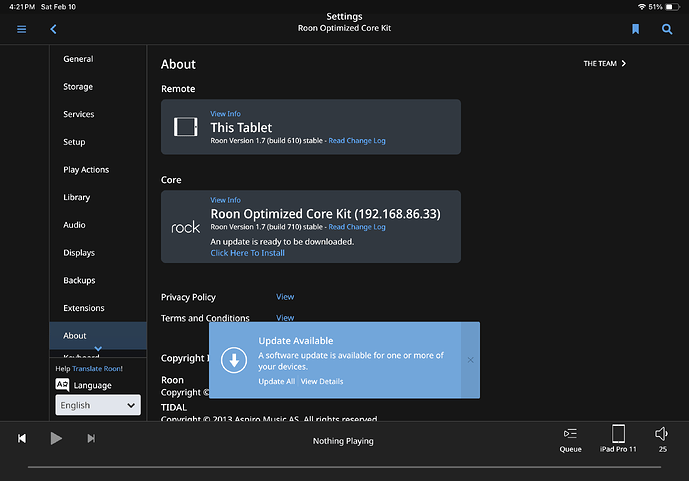Click the time 4:21 PM in status bar
This screenshot has height=481, width=689.
(x=22, y=7)
